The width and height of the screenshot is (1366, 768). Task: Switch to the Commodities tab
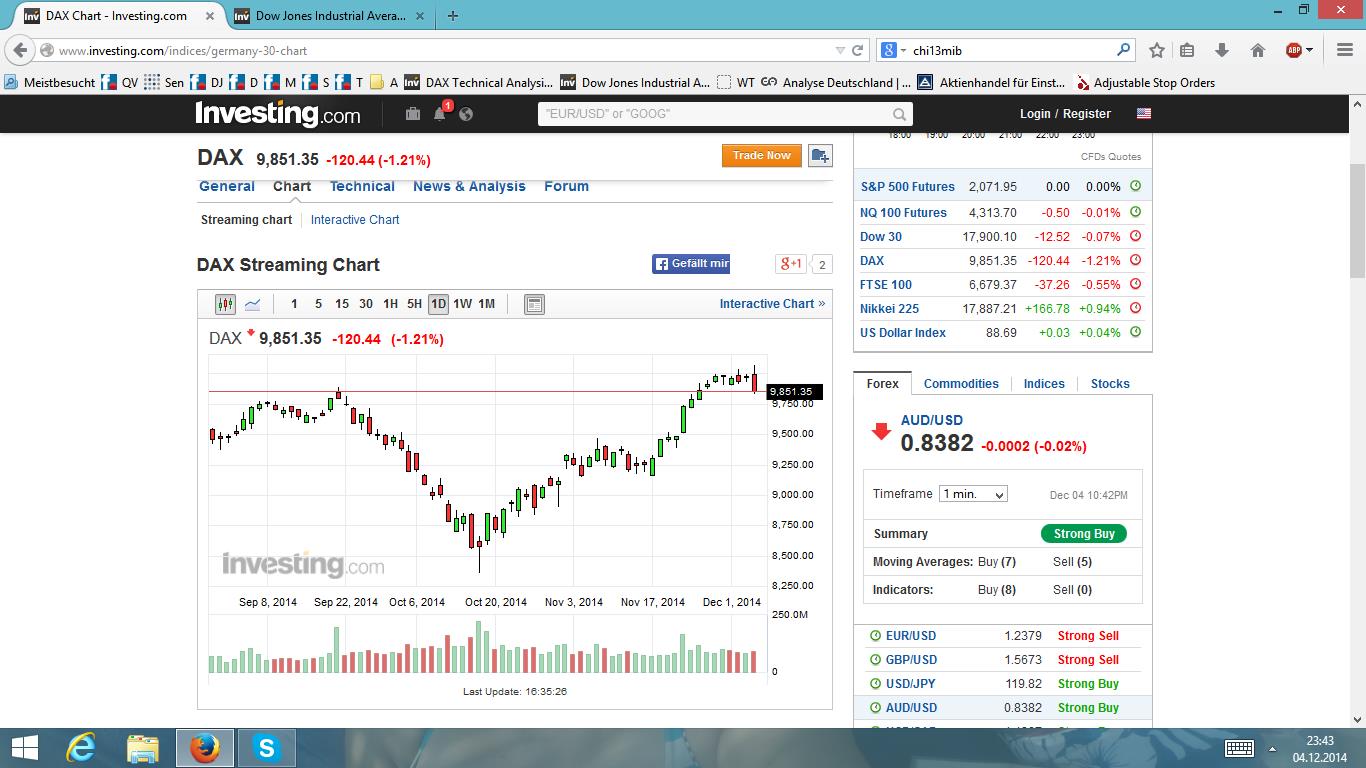(x=960, y=383)
